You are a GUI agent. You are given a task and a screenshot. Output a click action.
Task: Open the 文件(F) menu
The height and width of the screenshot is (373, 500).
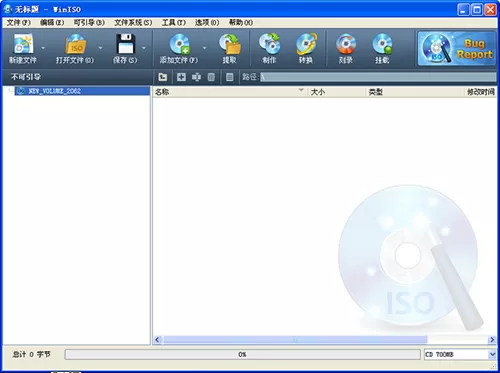tap(19, 22)
